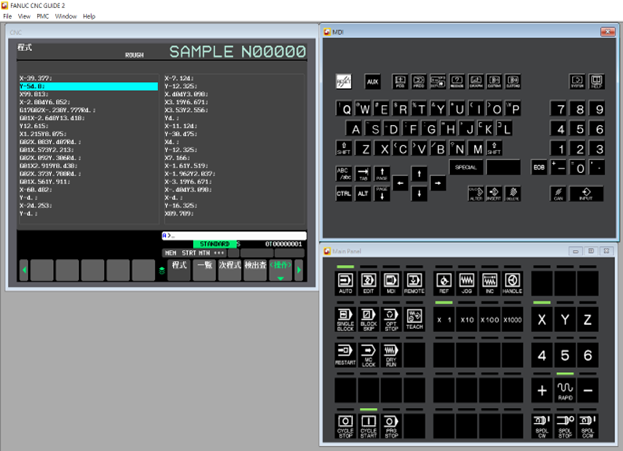This screenshot has width=623, height=451.
Task: Click the ALT key on MDI keyboard
Action: coord(363,194)
